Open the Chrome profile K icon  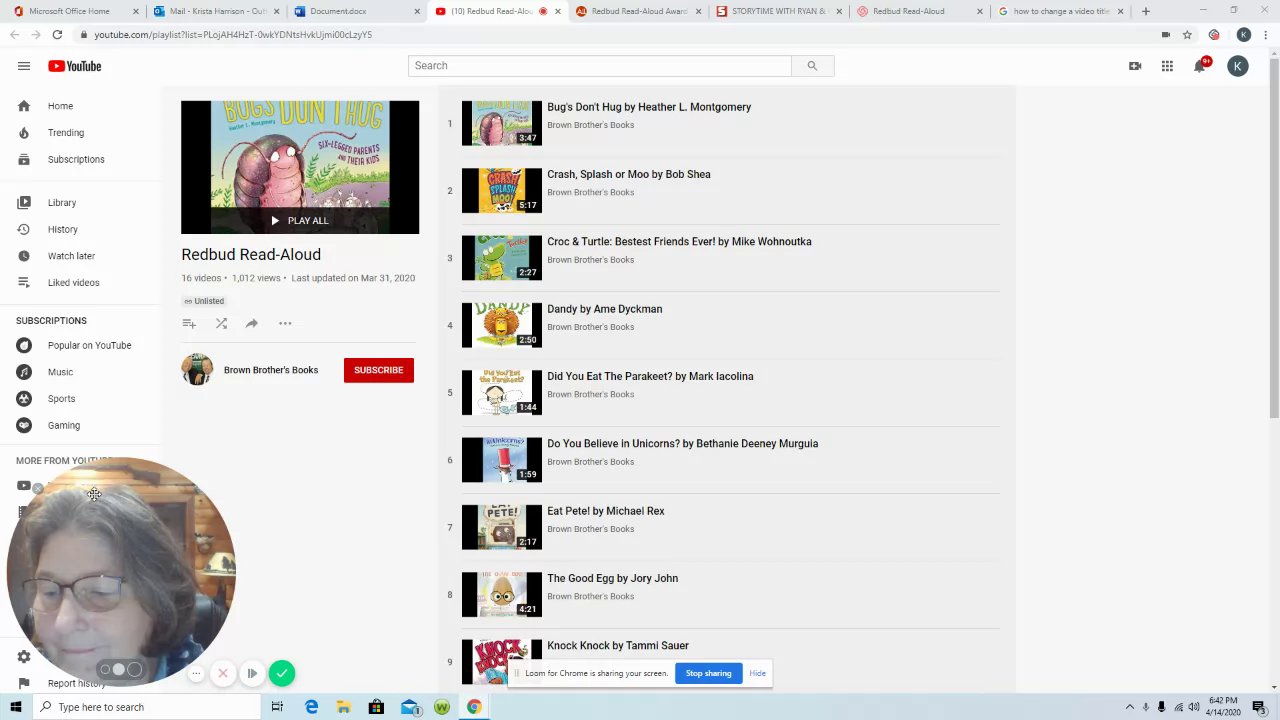click(1243, 34)
